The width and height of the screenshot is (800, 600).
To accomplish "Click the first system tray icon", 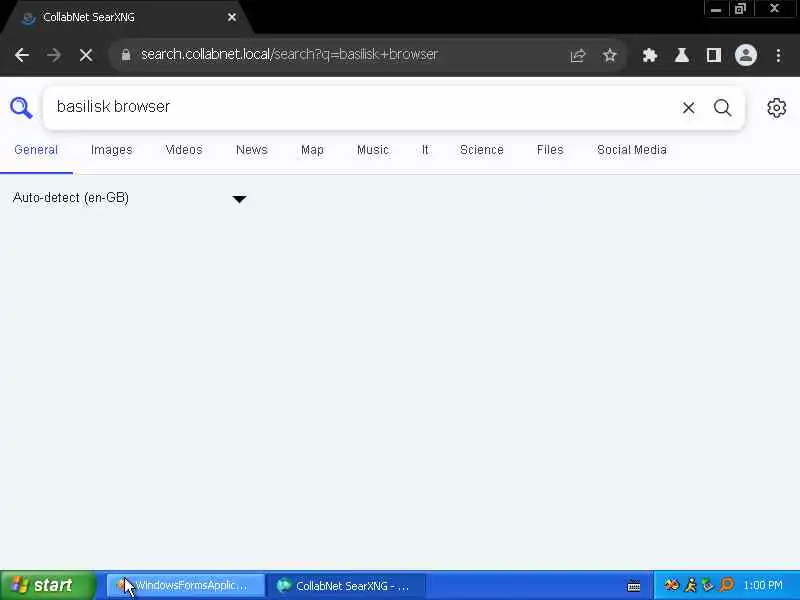I will tap(671, 585).
